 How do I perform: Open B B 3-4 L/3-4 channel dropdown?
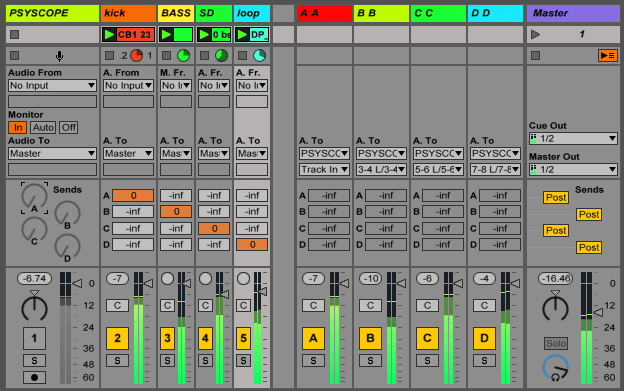pos(381,169)
